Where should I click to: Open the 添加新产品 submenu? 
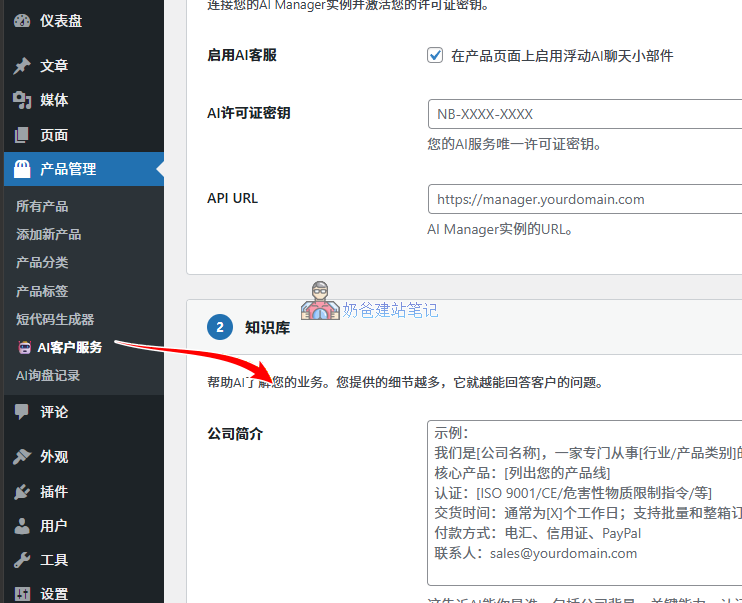(x=49, y=234)
